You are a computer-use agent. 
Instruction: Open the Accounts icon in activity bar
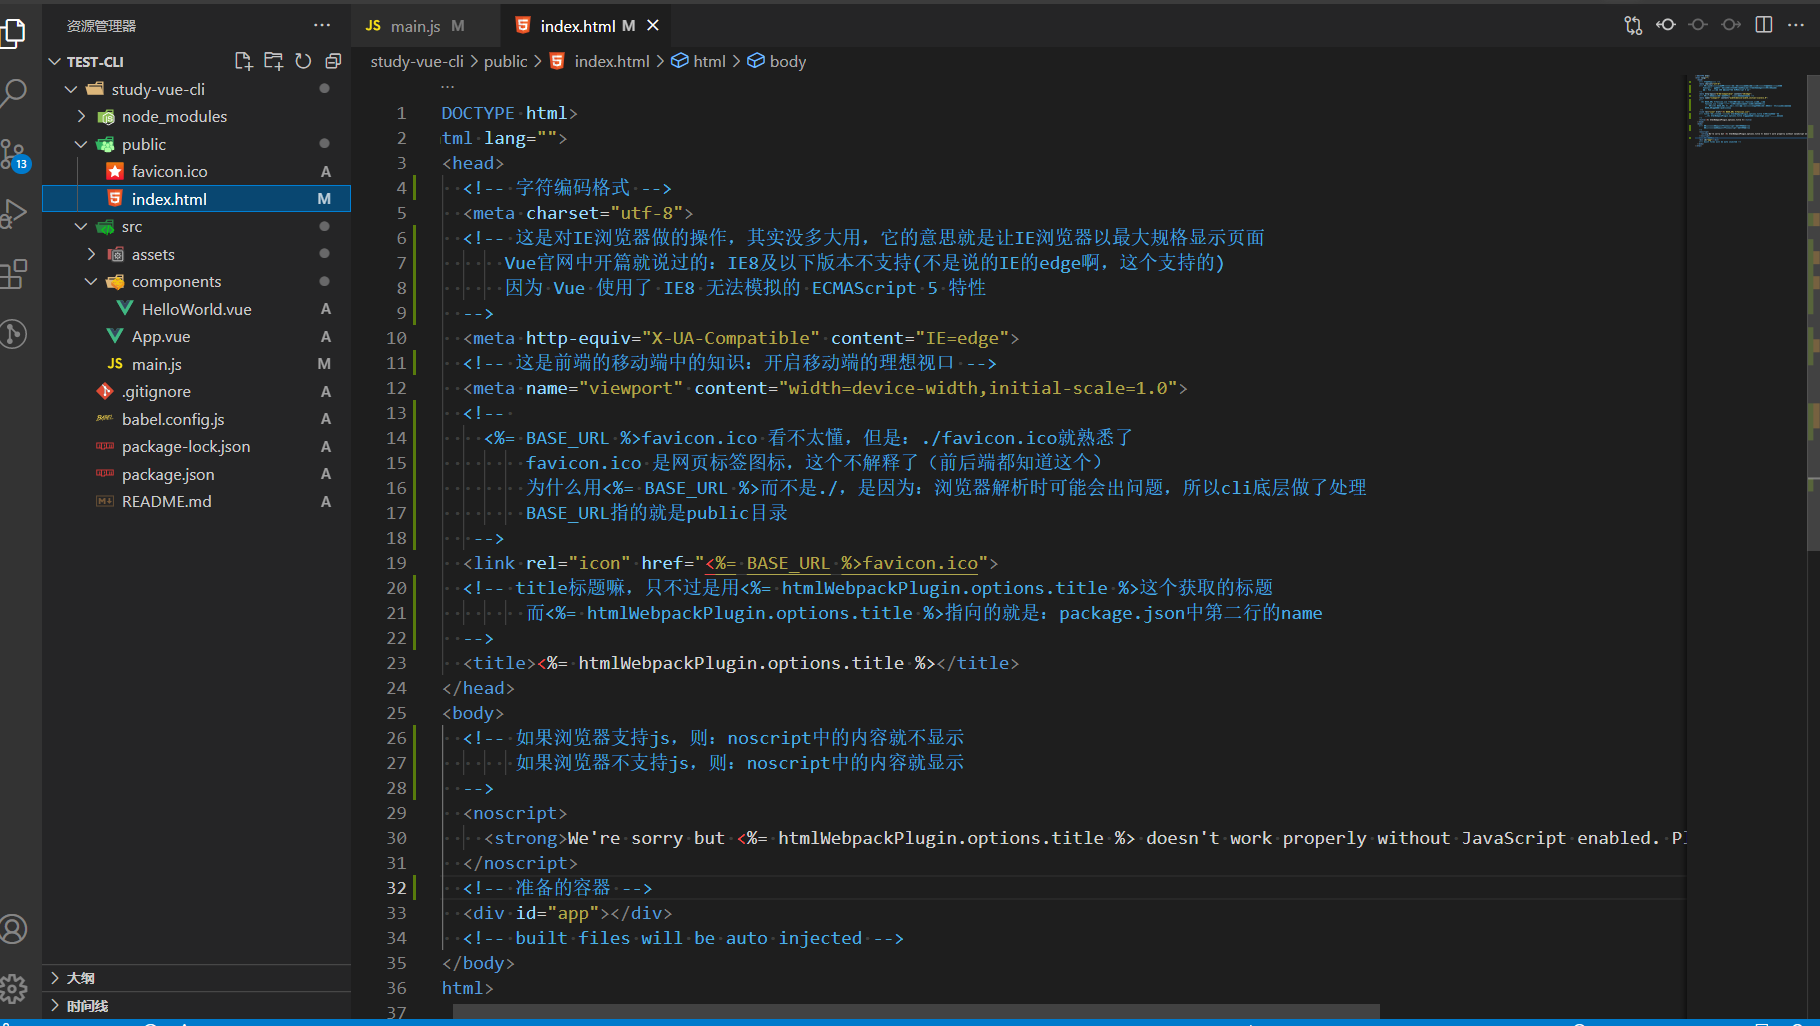coord(12,929)
